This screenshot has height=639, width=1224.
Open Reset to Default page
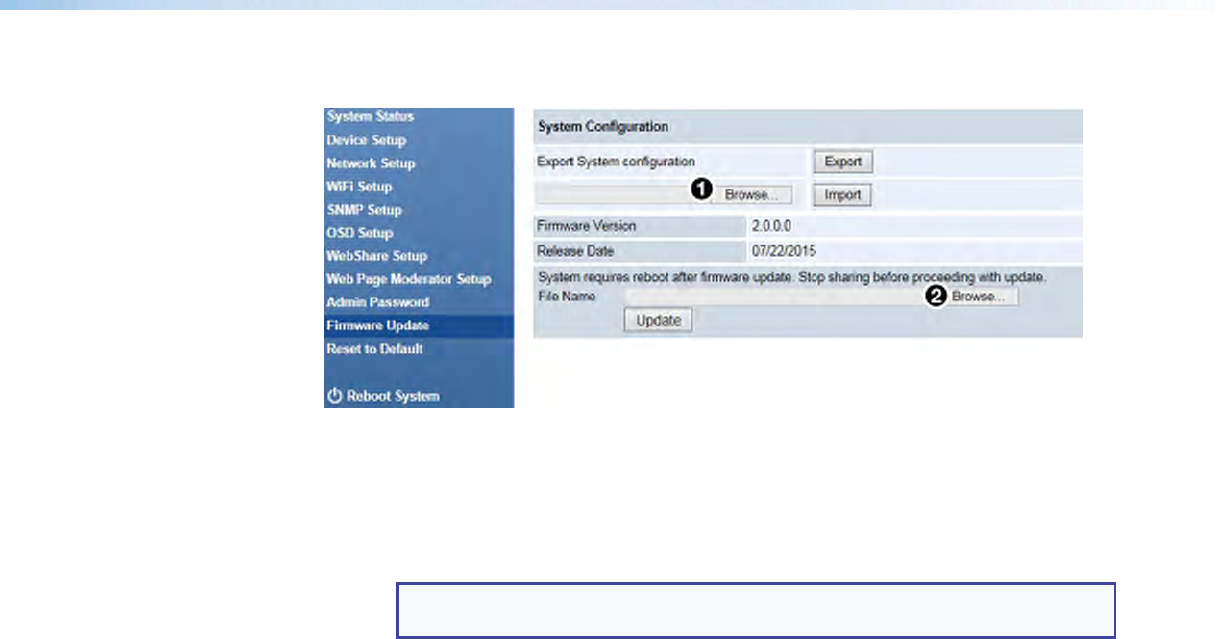374,349
